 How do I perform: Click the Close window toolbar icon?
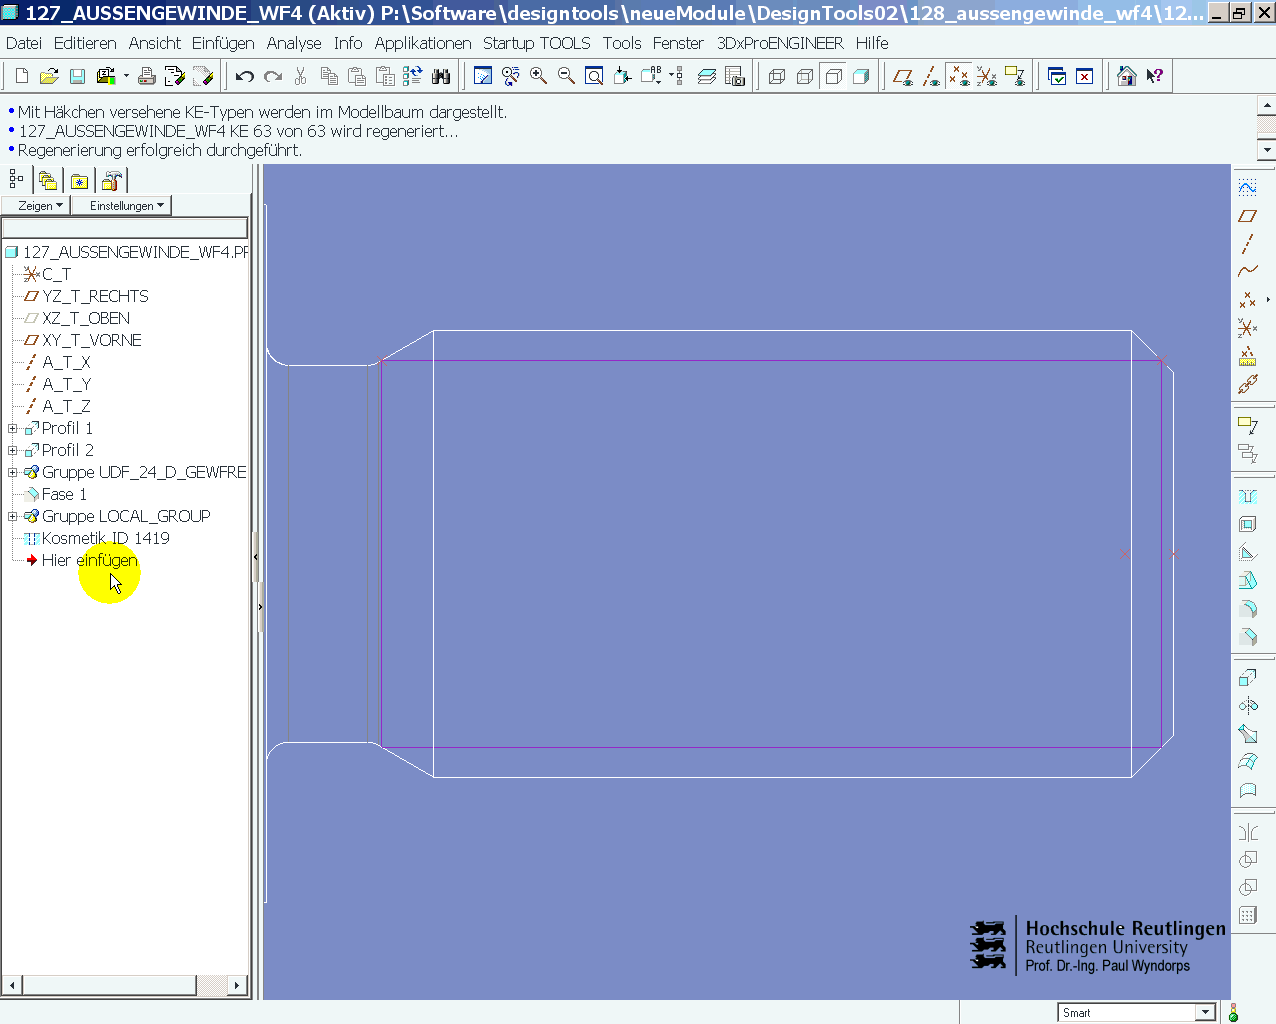(1085, 76)
